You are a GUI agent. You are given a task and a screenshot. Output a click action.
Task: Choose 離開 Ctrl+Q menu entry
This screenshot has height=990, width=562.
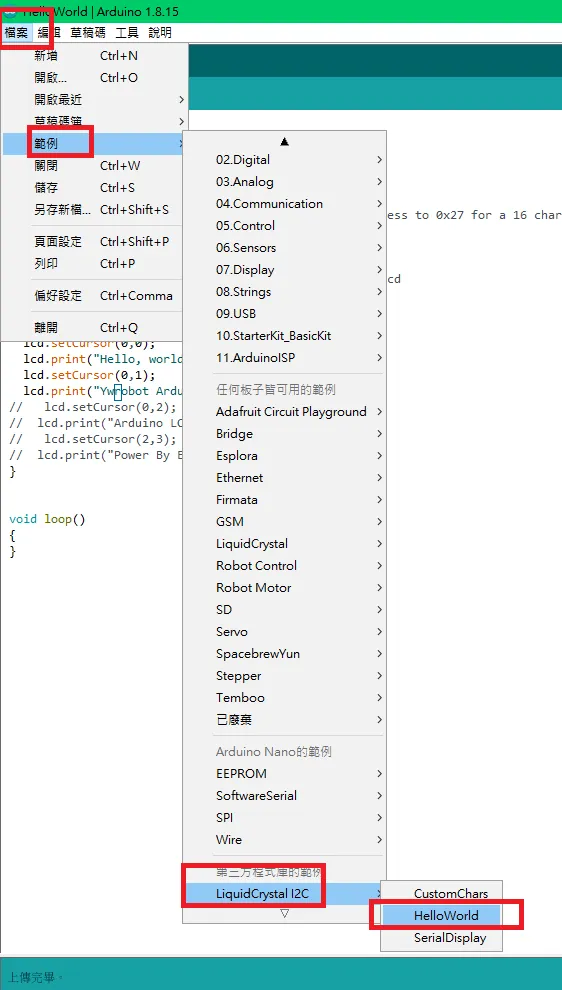(x=93, y=327)
